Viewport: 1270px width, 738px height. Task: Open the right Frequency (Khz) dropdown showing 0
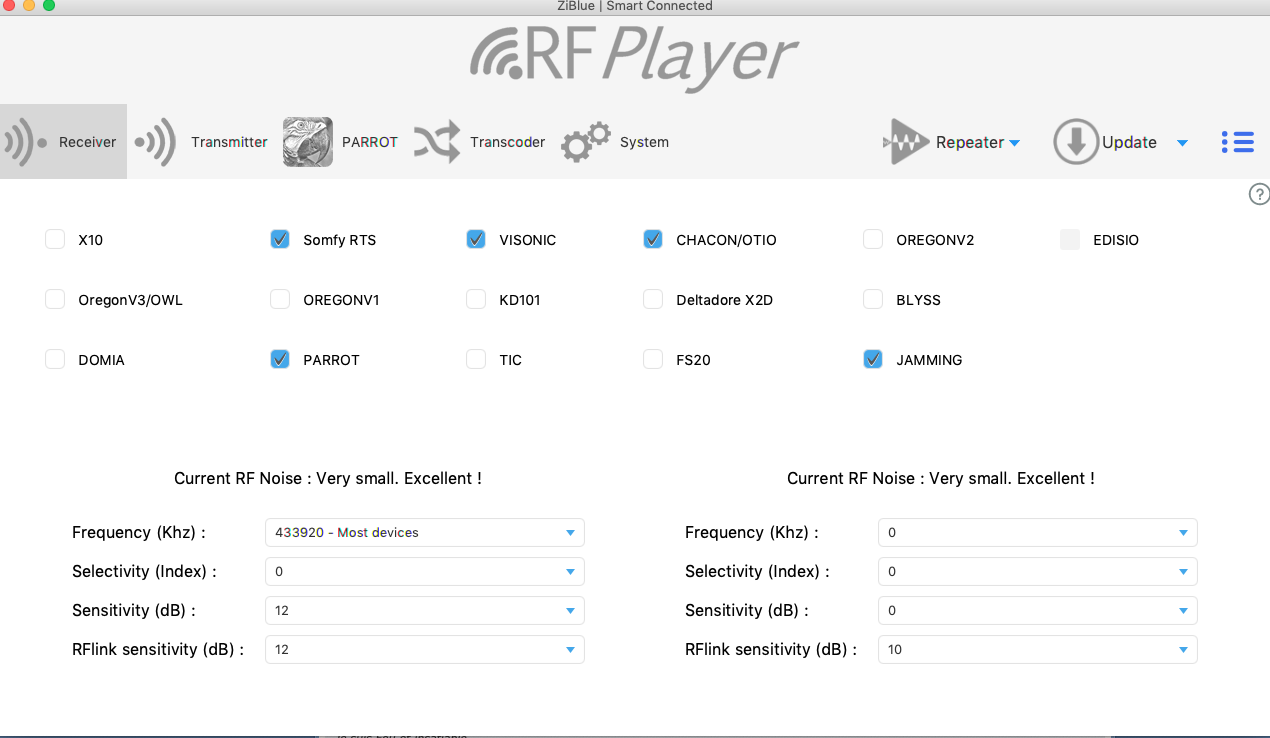1037,532
